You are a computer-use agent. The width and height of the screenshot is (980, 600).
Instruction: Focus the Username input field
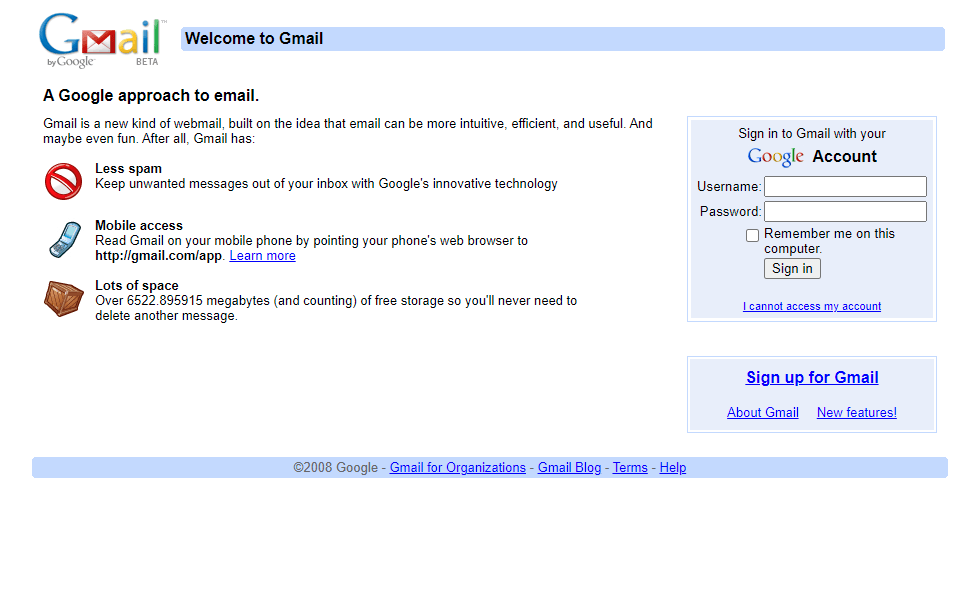(845, 186)
